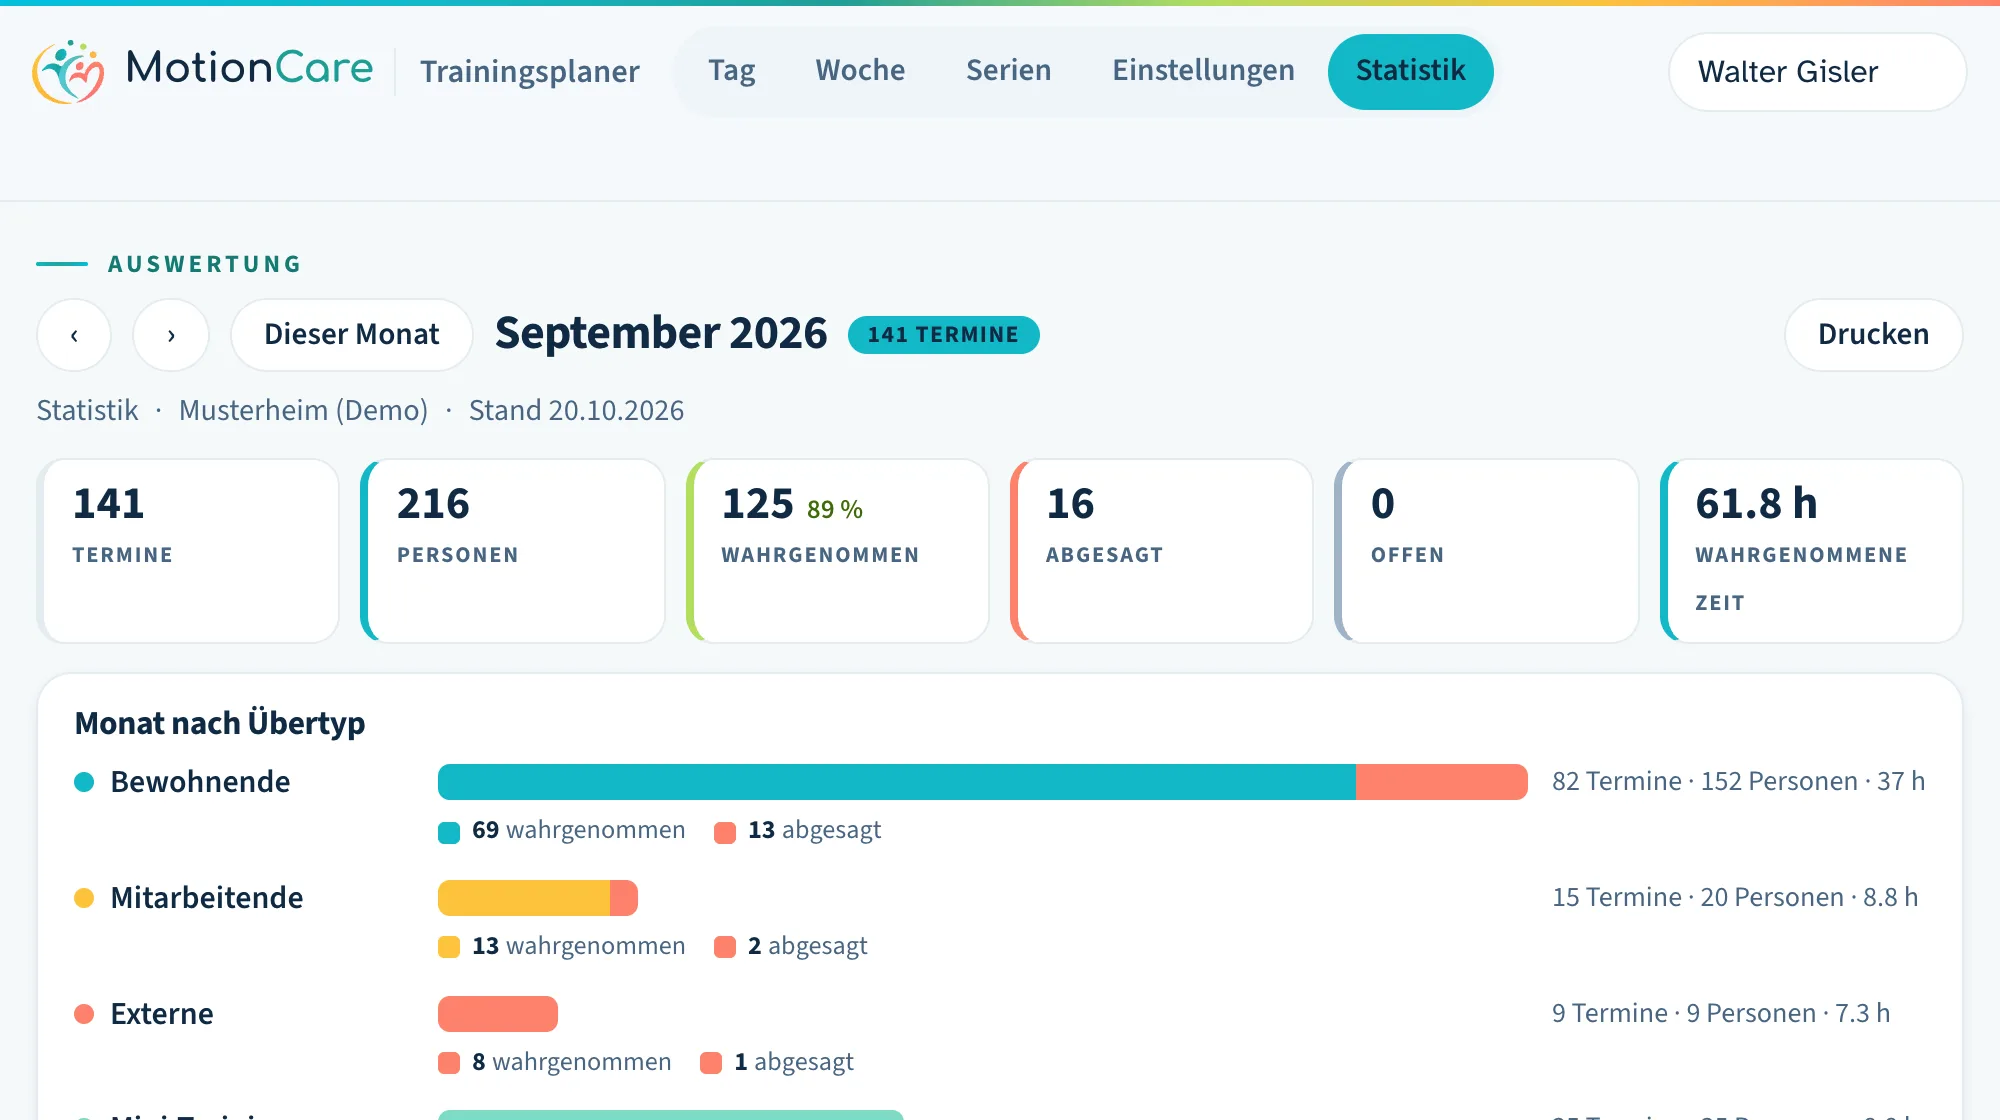
Task: Go to next month arrow
Action: click(x=171, y=335)
